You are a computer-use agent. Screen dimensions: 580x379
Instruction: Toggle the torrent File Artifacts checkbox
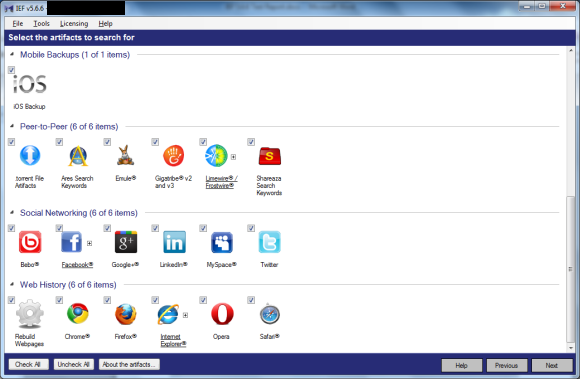(x=11, y=142)
